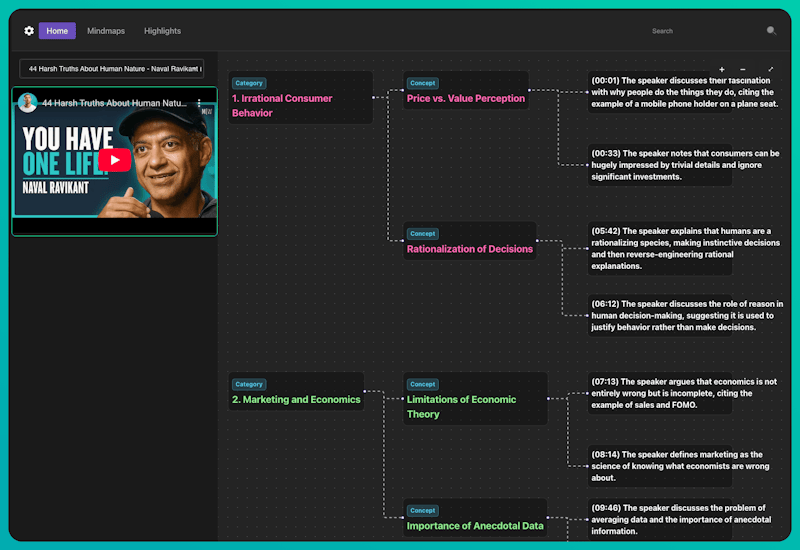This screenshot has width=800, height=550.
Task: Open settings with the gear icon
Action: [29, 31]
